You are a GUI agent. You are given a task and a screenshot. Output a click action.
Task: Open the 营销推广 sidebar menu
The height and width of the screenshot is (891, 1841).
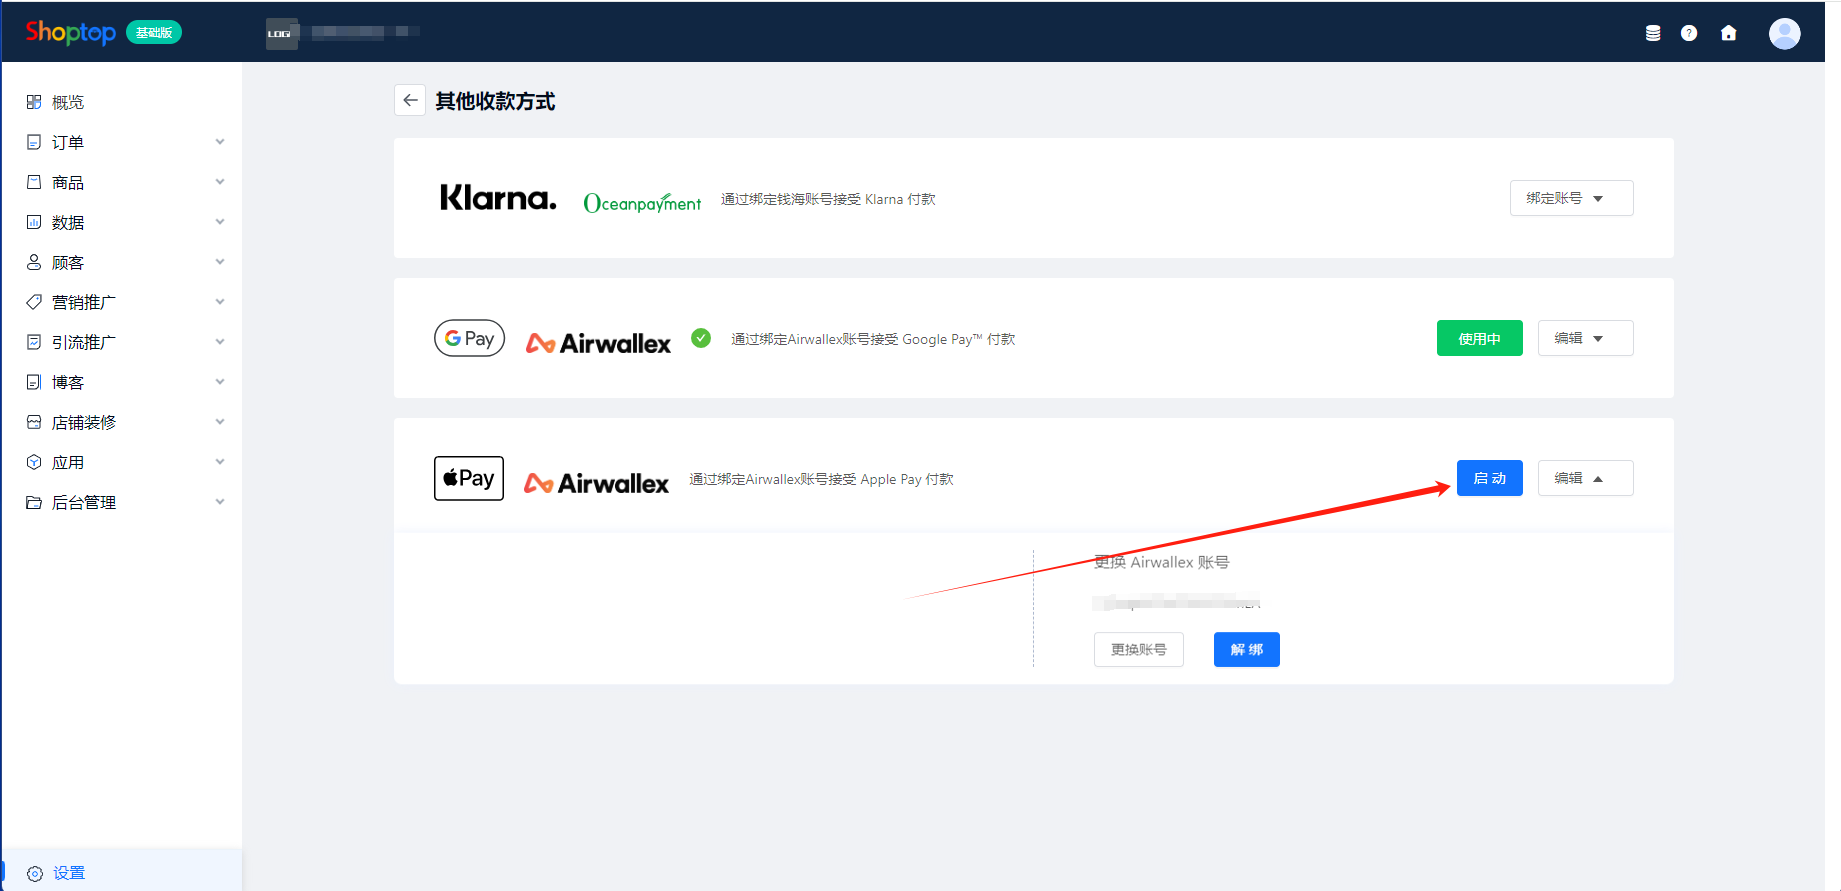[x=122, y=302]
